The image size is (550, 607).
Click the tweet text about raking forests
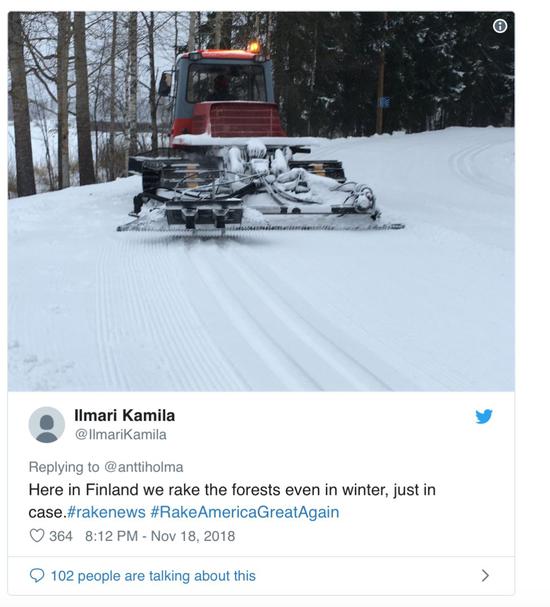(x=232, y=501)
